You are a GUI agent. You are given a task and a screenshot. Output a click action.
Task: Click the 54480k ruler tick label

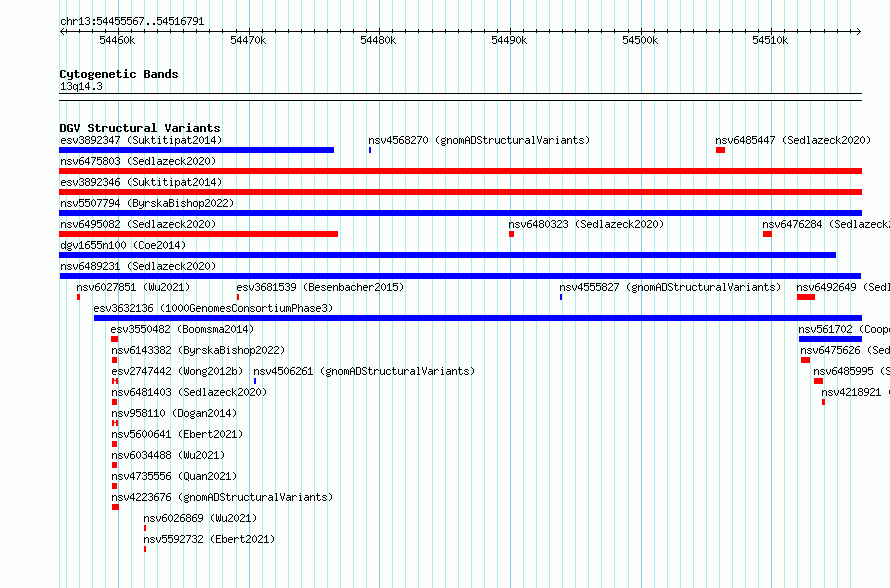pyautogui.click(x=378, y=40)
